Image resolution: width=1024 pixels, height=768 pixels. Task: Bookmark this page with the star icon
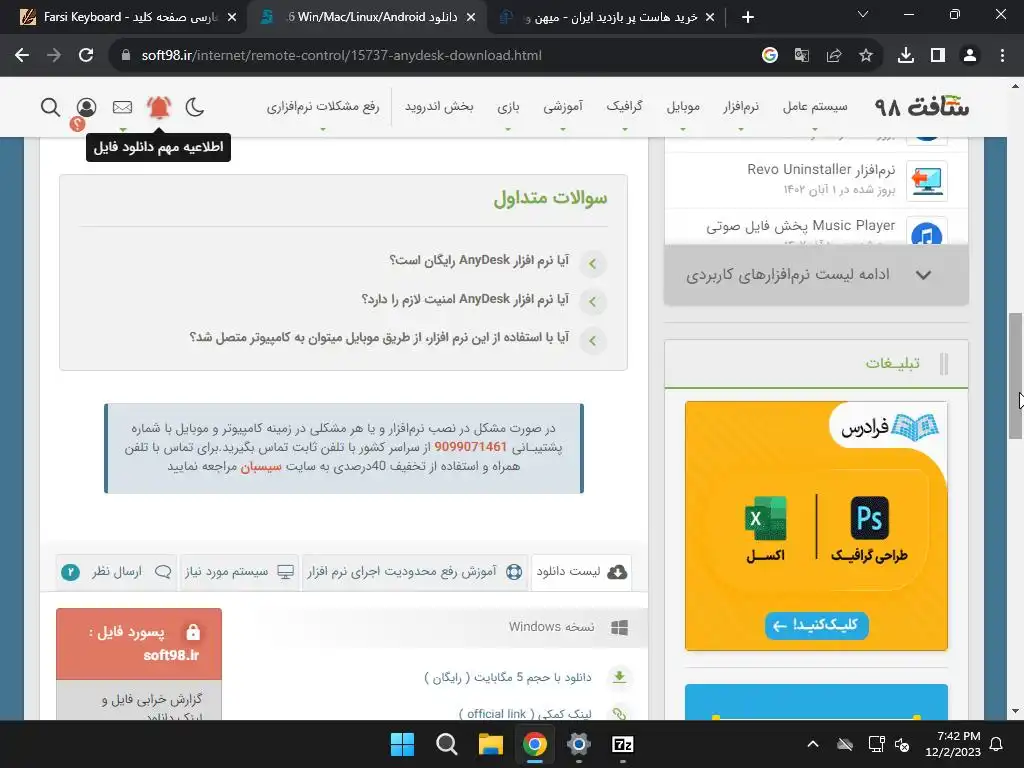tap(865, 56)
